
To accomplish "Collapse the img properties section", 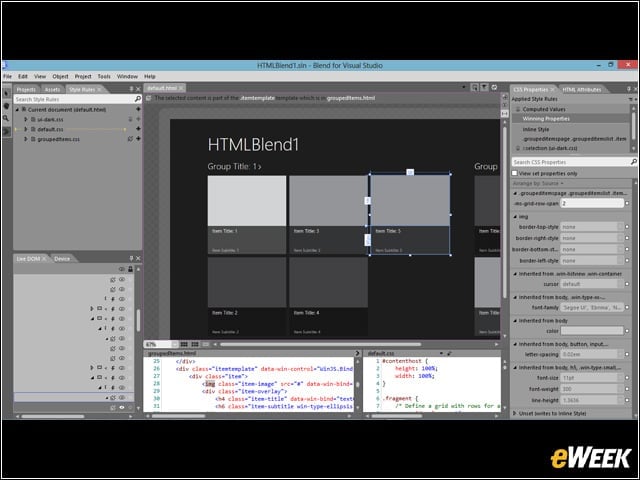I will coord(515,217).
